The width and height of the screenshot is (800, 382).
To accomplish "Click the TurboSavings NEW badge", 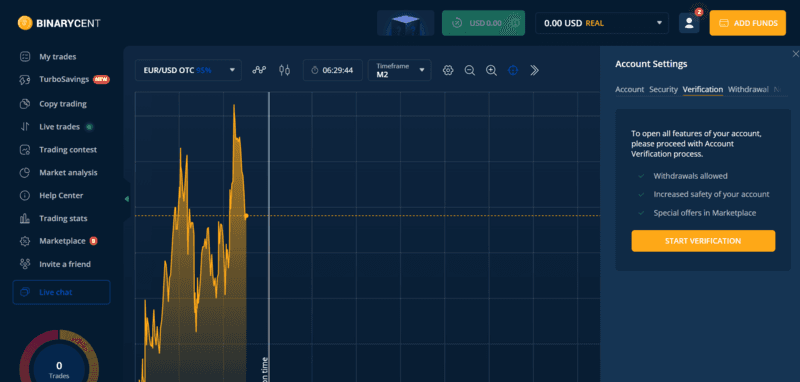I will pos(102,80).
